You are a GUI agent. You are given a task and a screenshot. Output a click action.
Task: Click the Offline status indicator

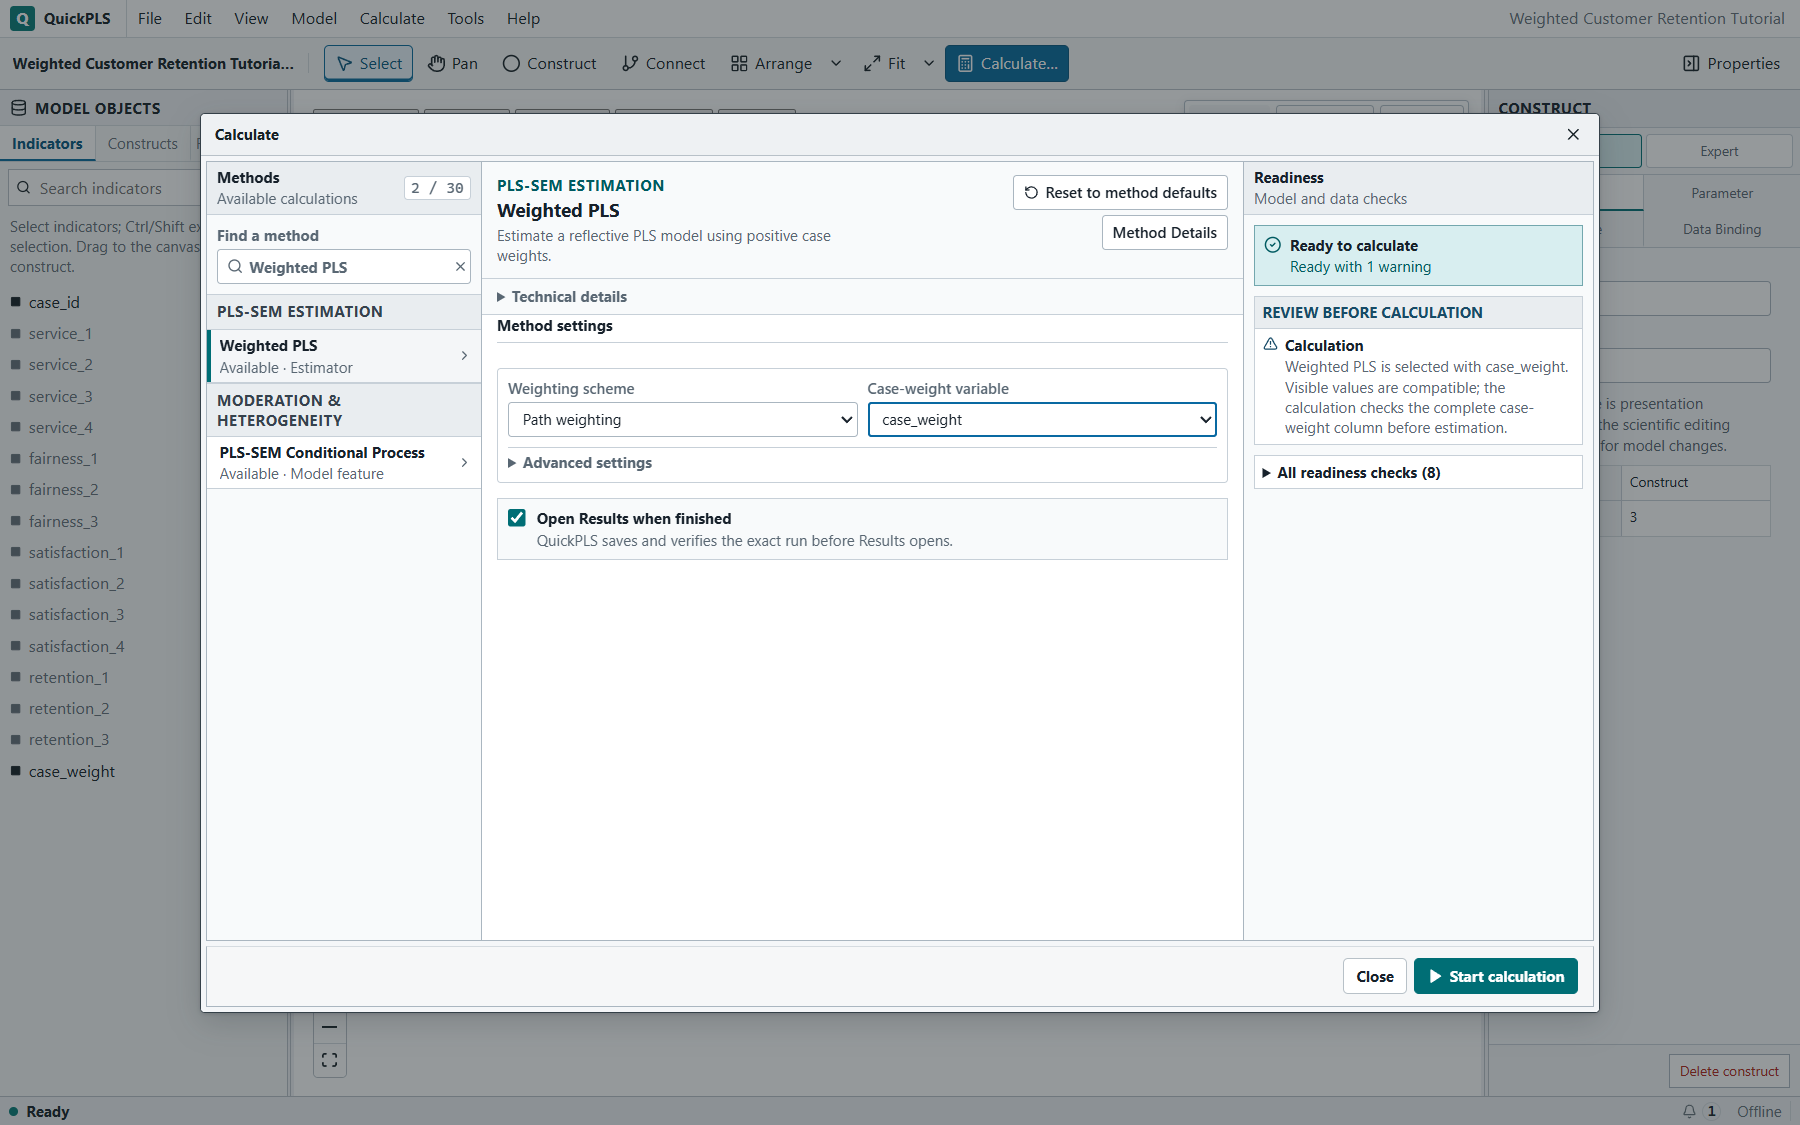(x=1759, y=1111)
